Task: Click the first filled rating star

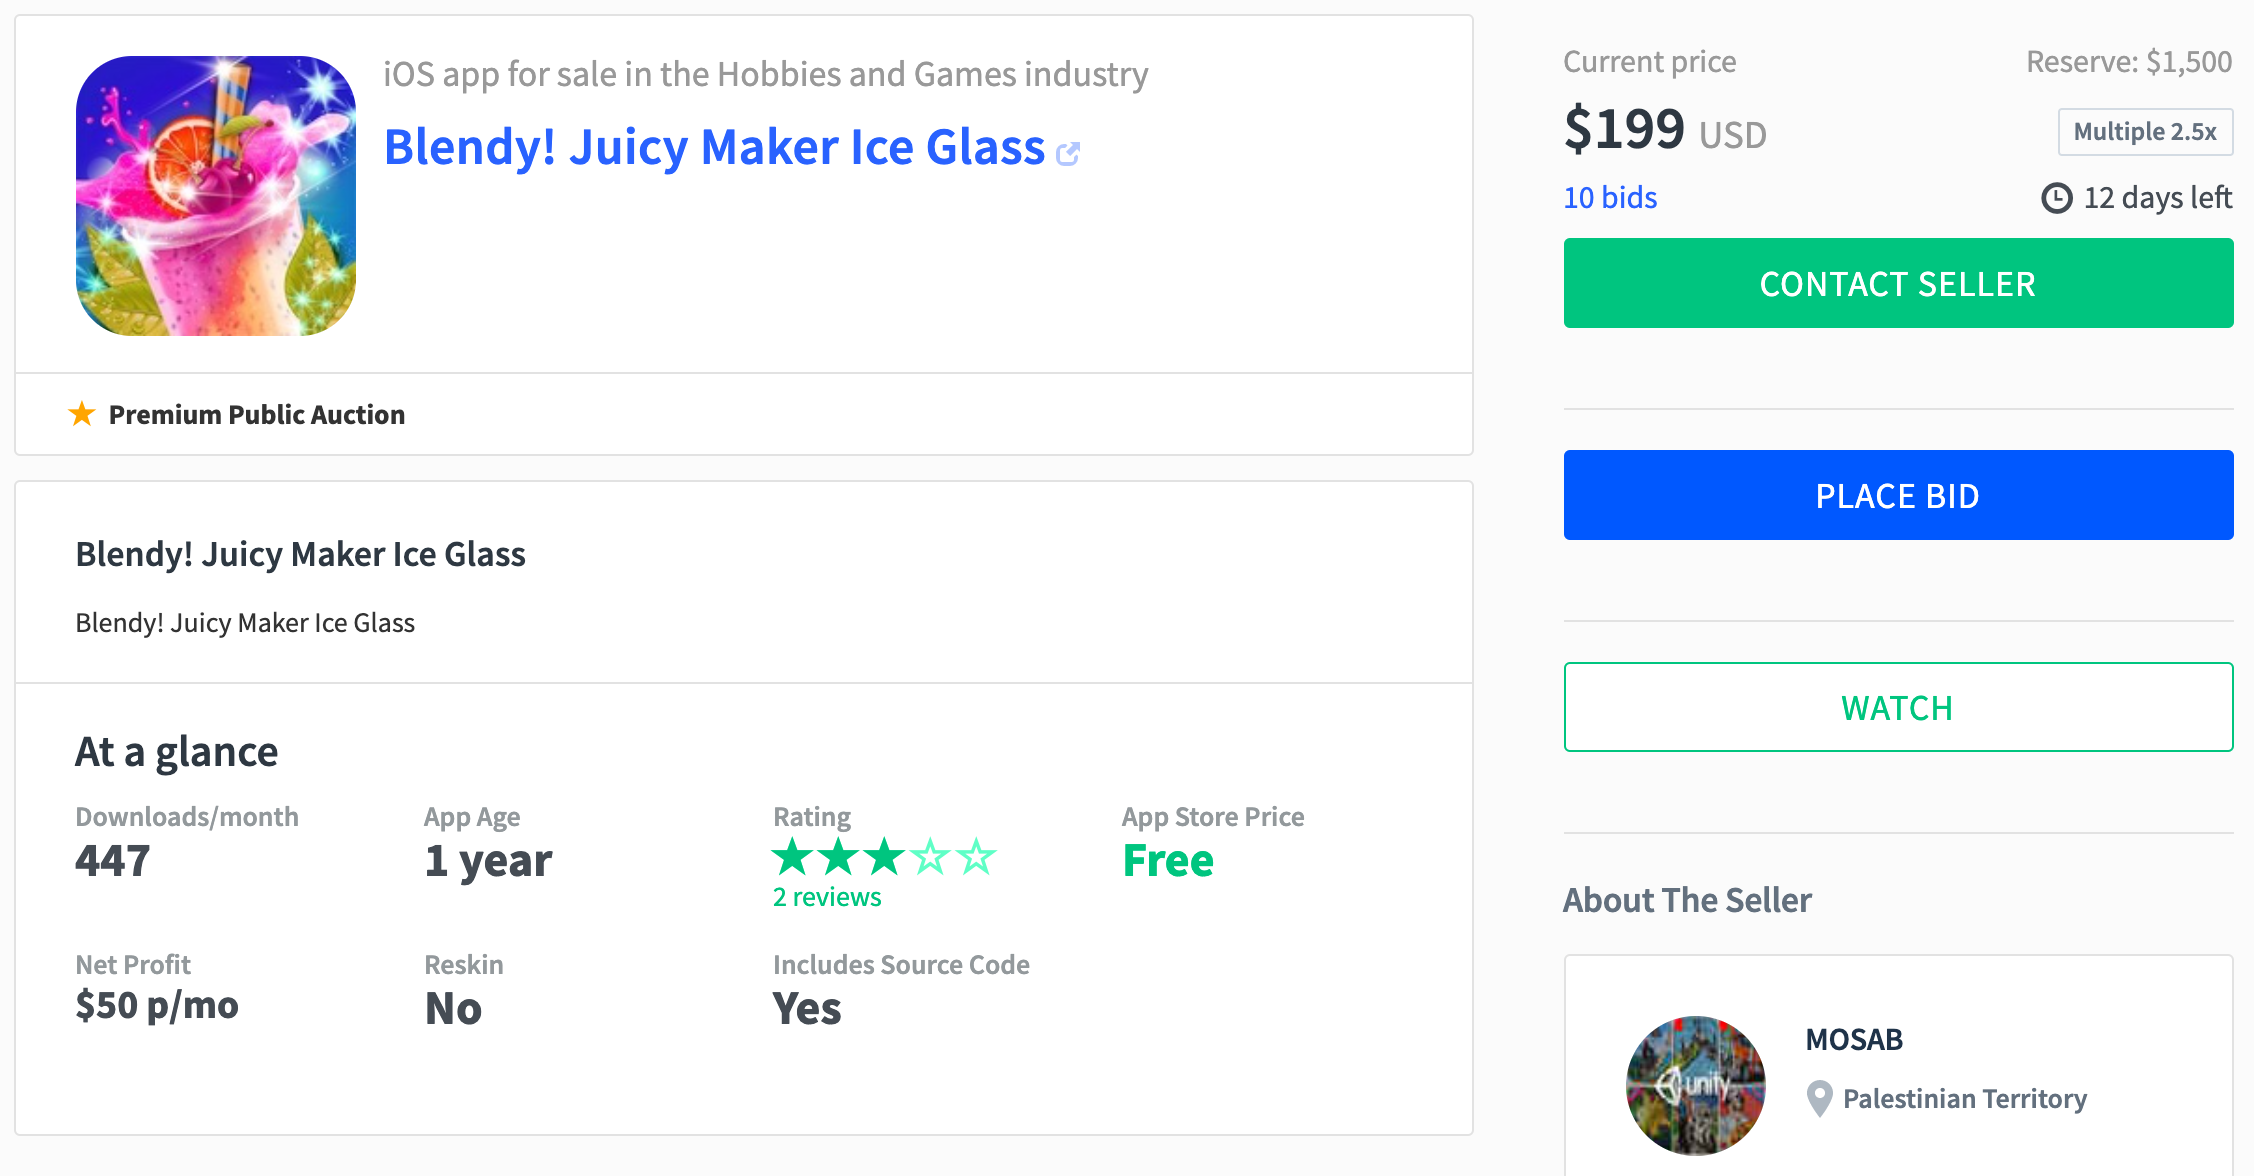Action: pos(793,857)
